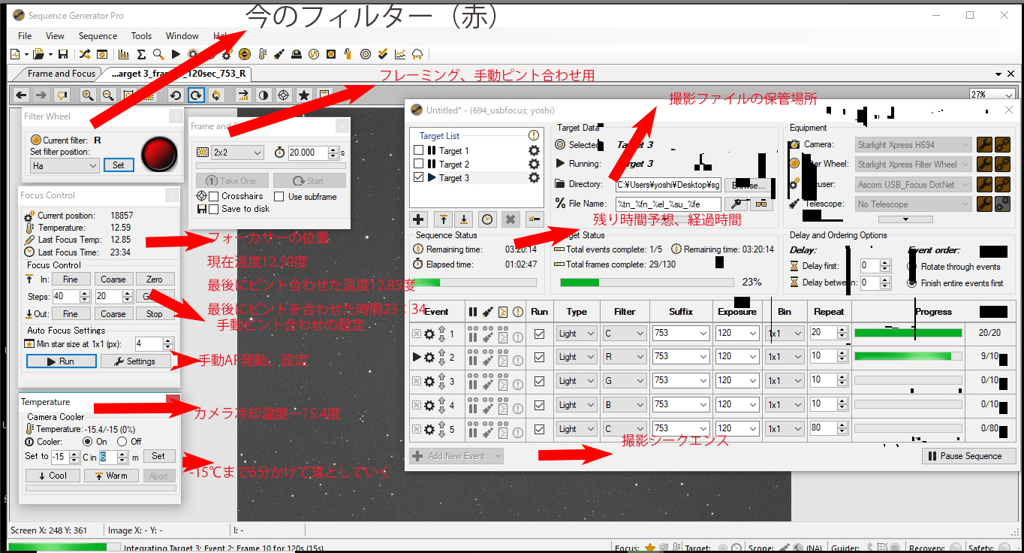
Task: Open settings gear for Target 1
Action: click(534, 151)
